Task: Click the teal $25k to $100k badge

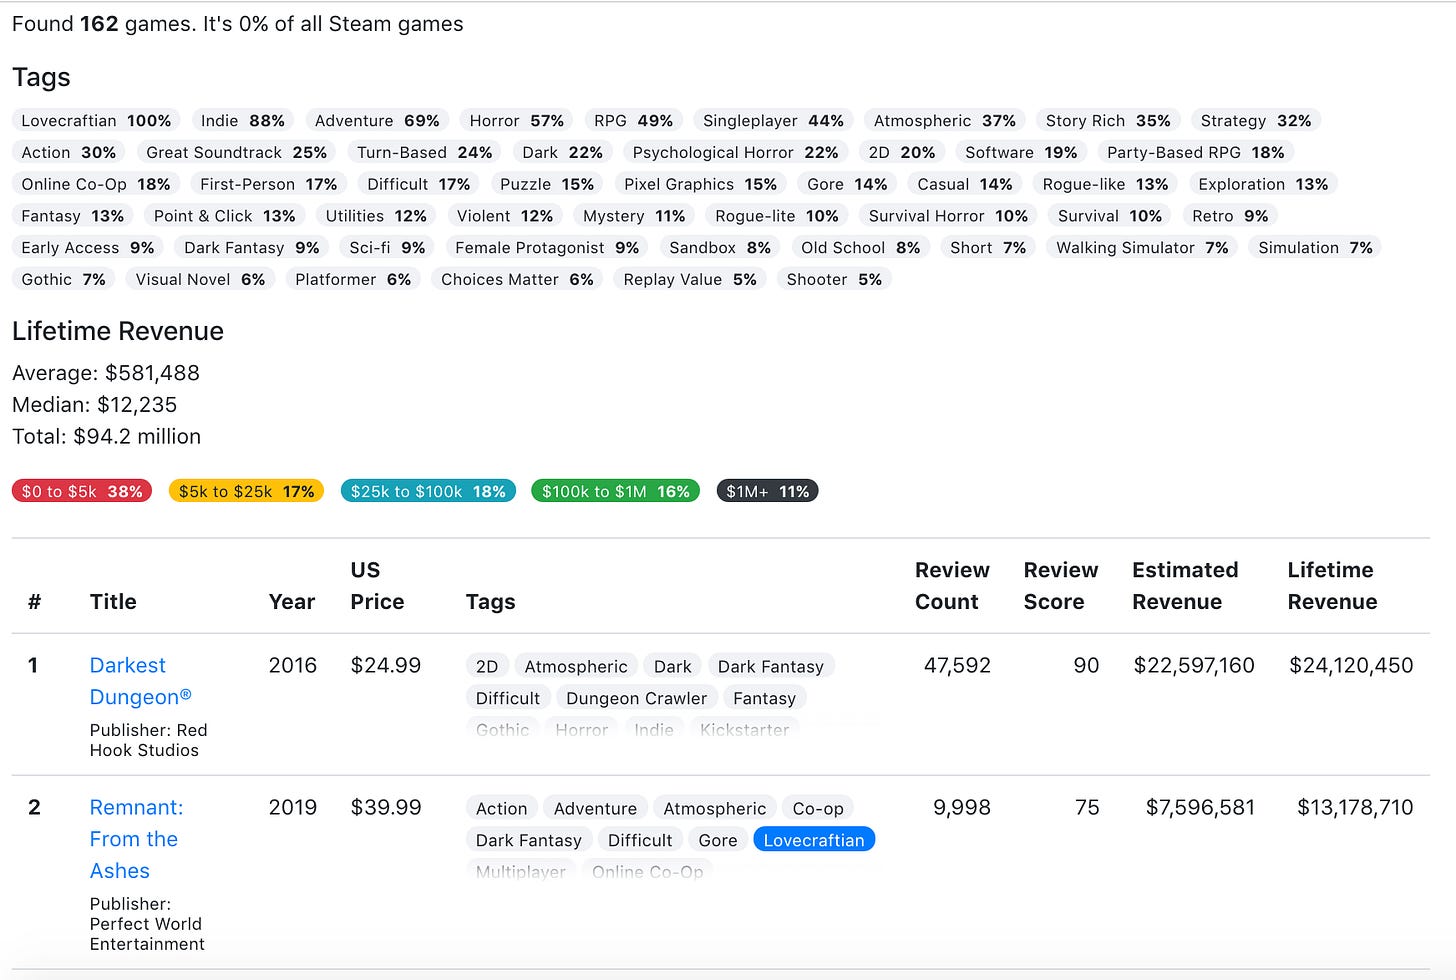Action: (428, 491)
